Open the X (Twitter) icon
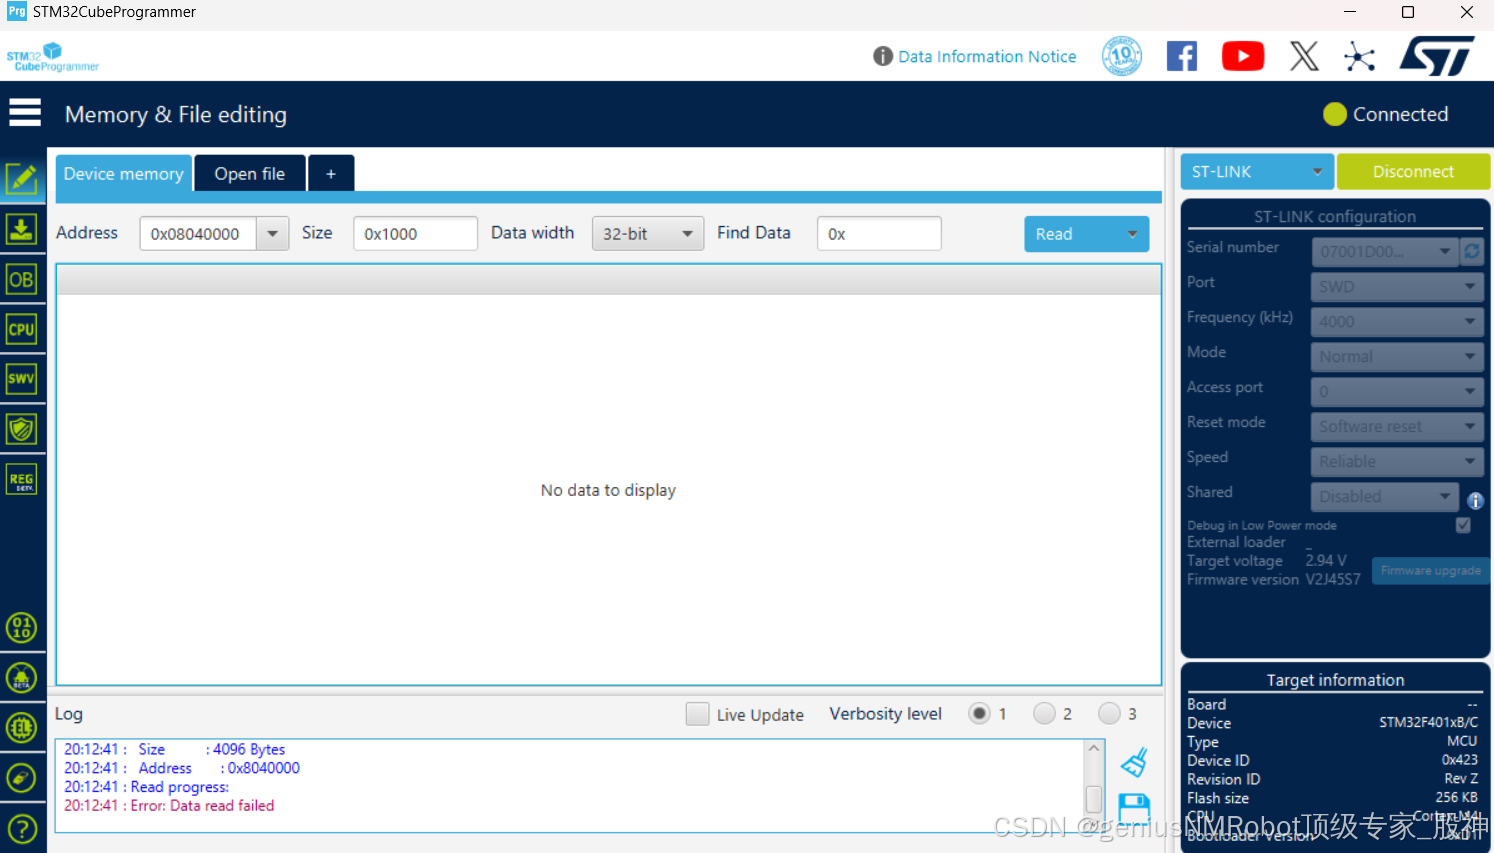 (x=1304, y=56)
